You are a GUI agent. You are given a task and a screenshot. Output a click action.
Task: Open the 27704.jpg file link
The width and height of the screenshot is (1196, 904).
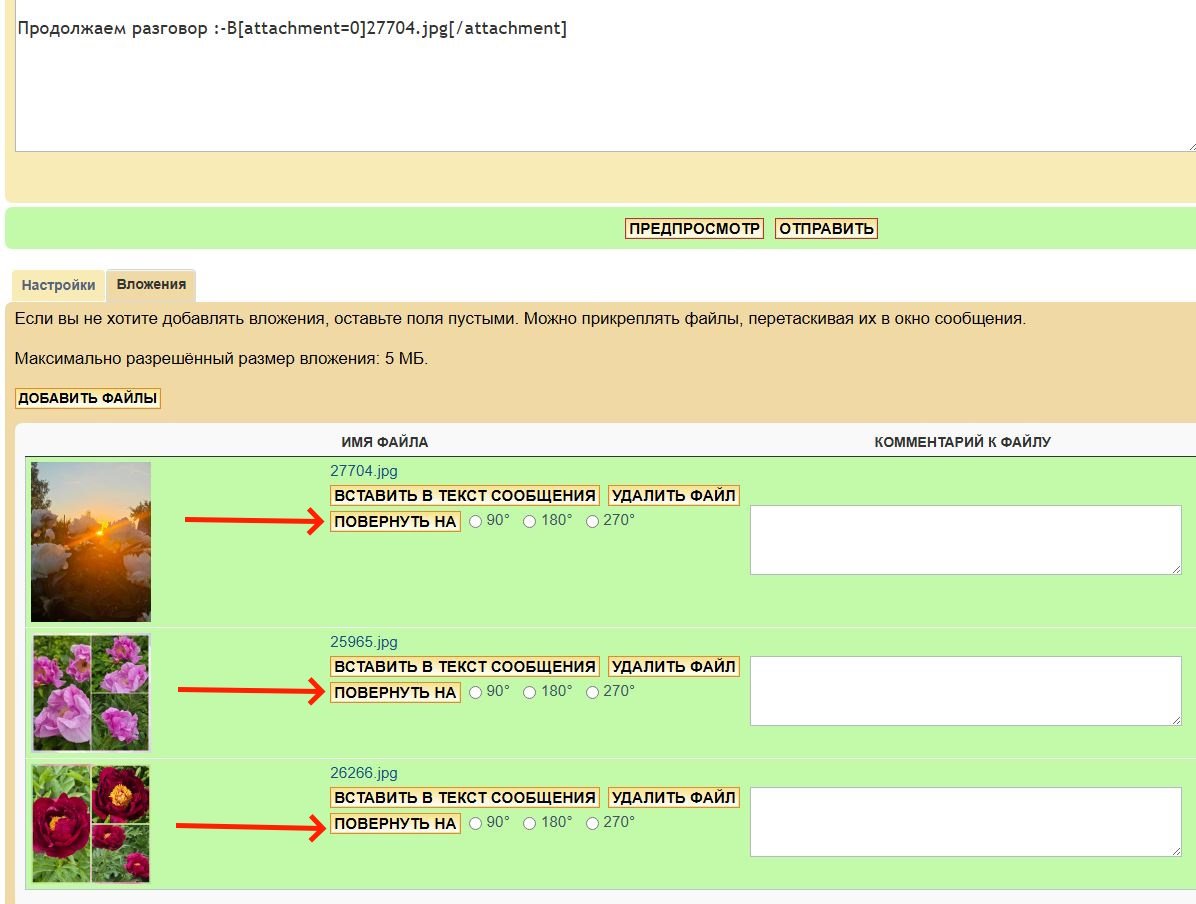(x=364, y=471)
